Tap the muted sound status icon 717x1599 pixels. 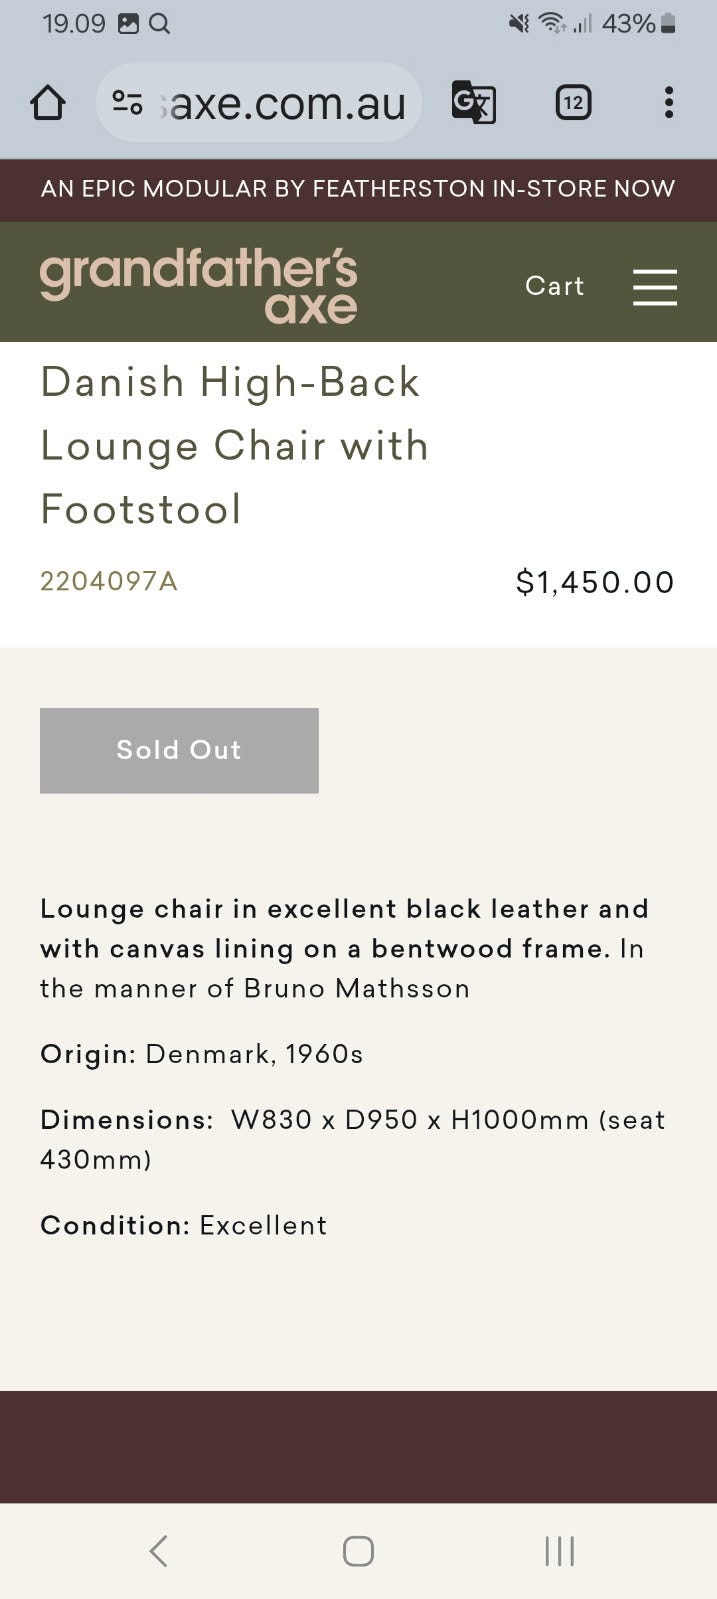pyautogui.click(x=519, y=24)
